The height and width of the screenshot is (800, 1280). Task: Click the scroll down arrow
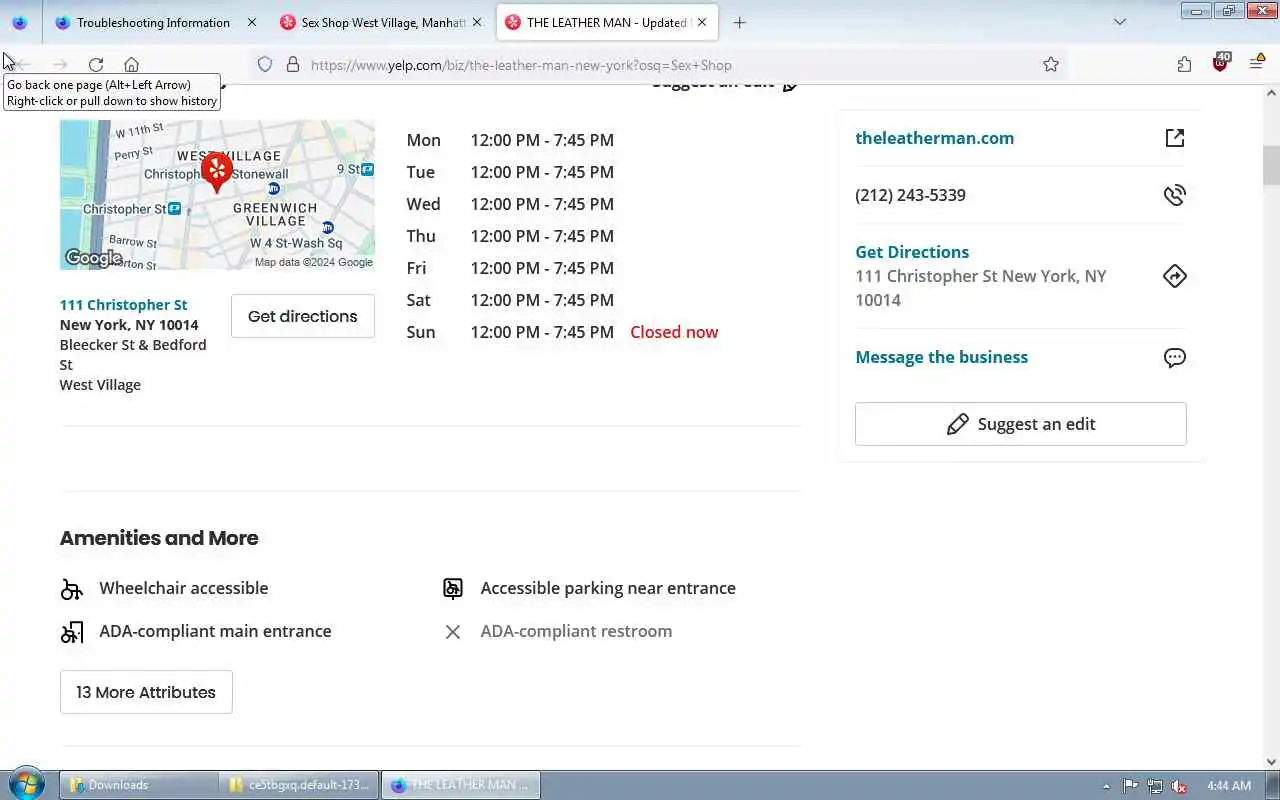click(1271, 761)
